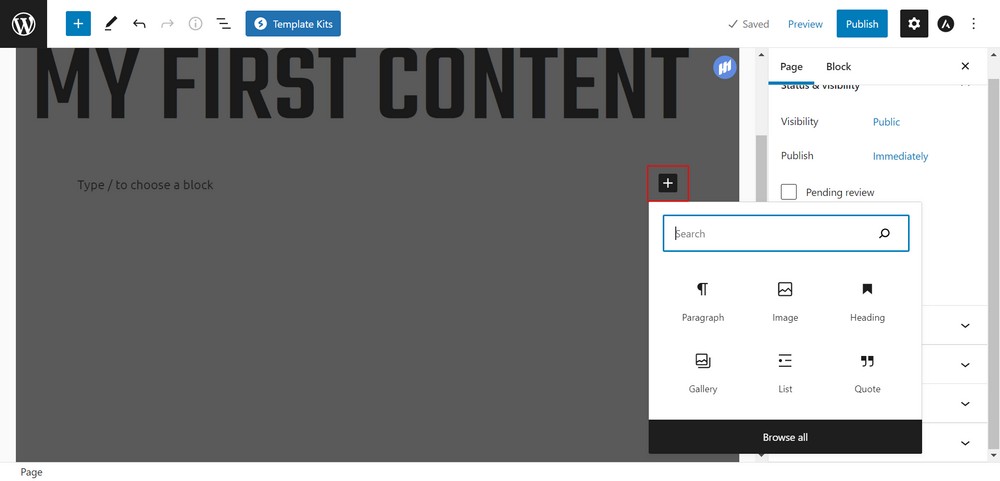
Task: Click the black Add block plus button
Action: [x=668, y=184]
